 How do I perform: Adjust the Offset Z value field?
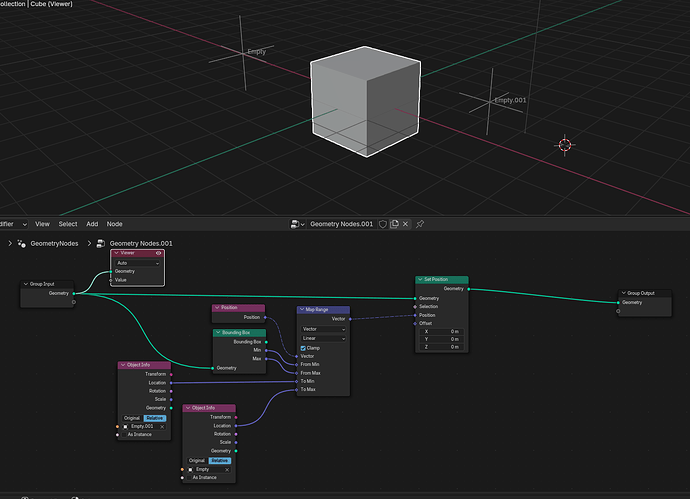pyautogui.click(x=441, y=347)
